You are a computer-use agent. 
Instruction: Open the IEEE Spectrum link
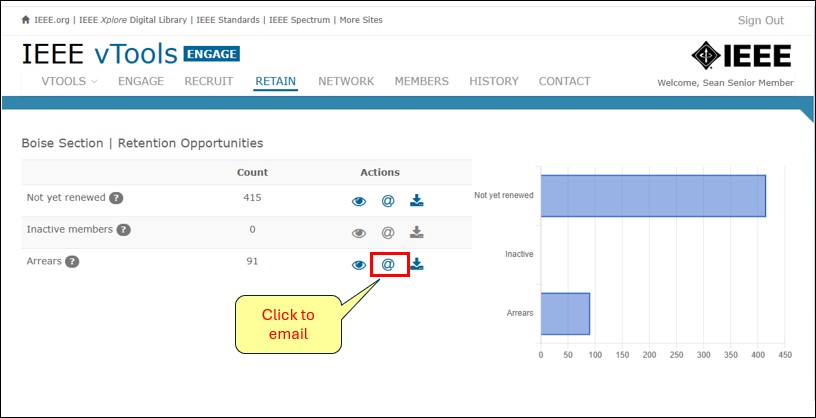point(299,20)
